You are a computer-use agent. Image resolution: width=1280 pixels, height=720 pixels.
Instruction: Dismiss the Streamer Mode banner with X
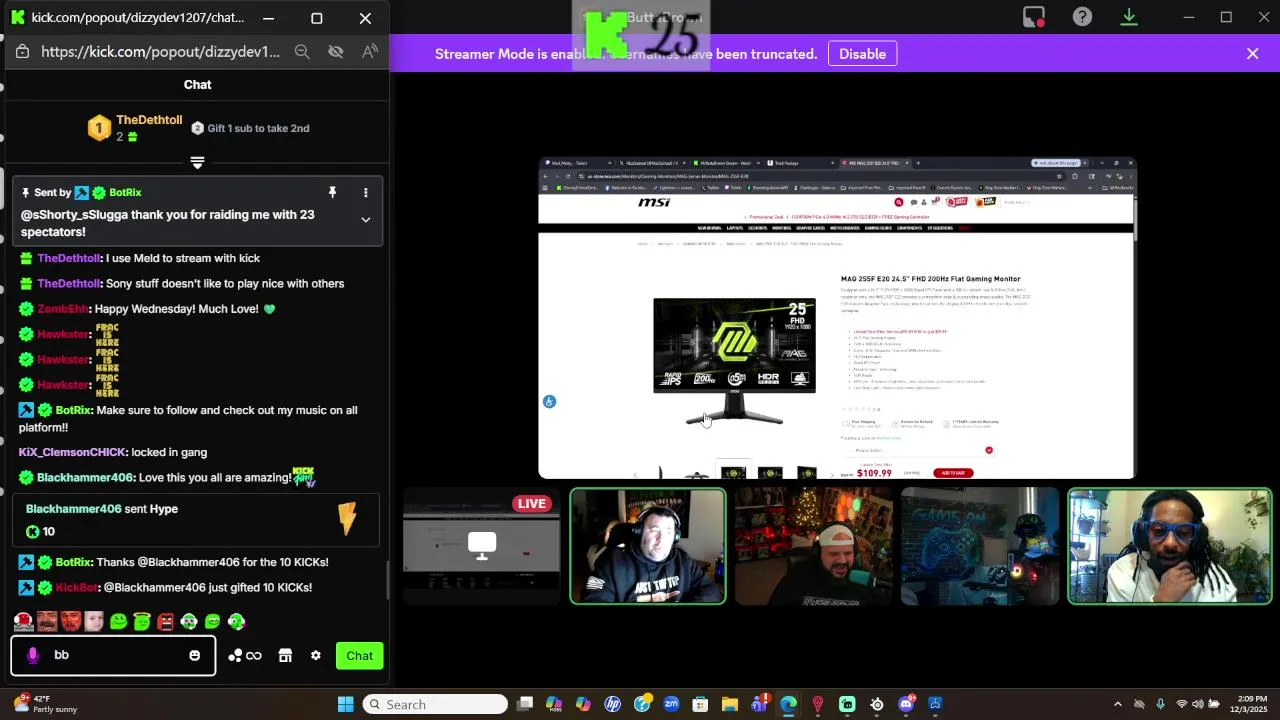(1252, 54)
